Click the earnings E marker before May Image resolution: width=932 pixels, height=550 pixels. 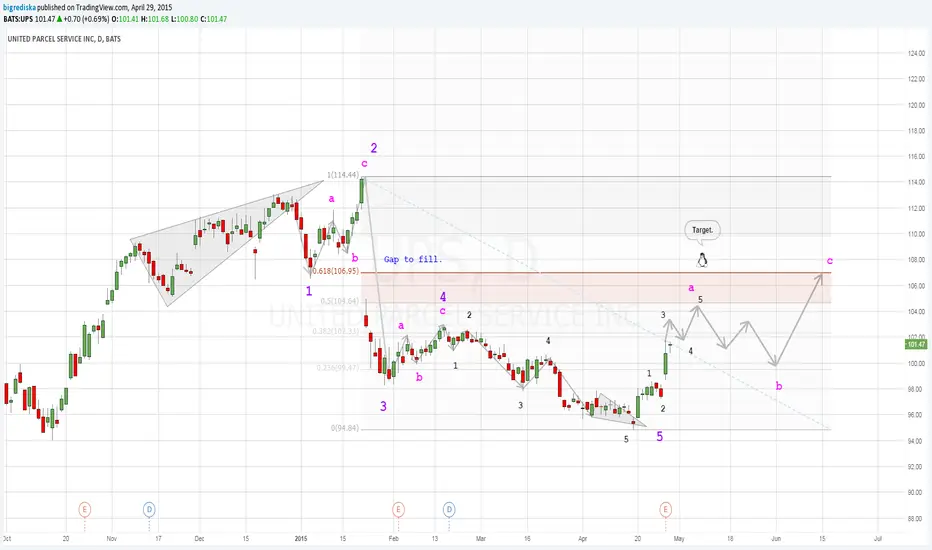click(666, 510)
